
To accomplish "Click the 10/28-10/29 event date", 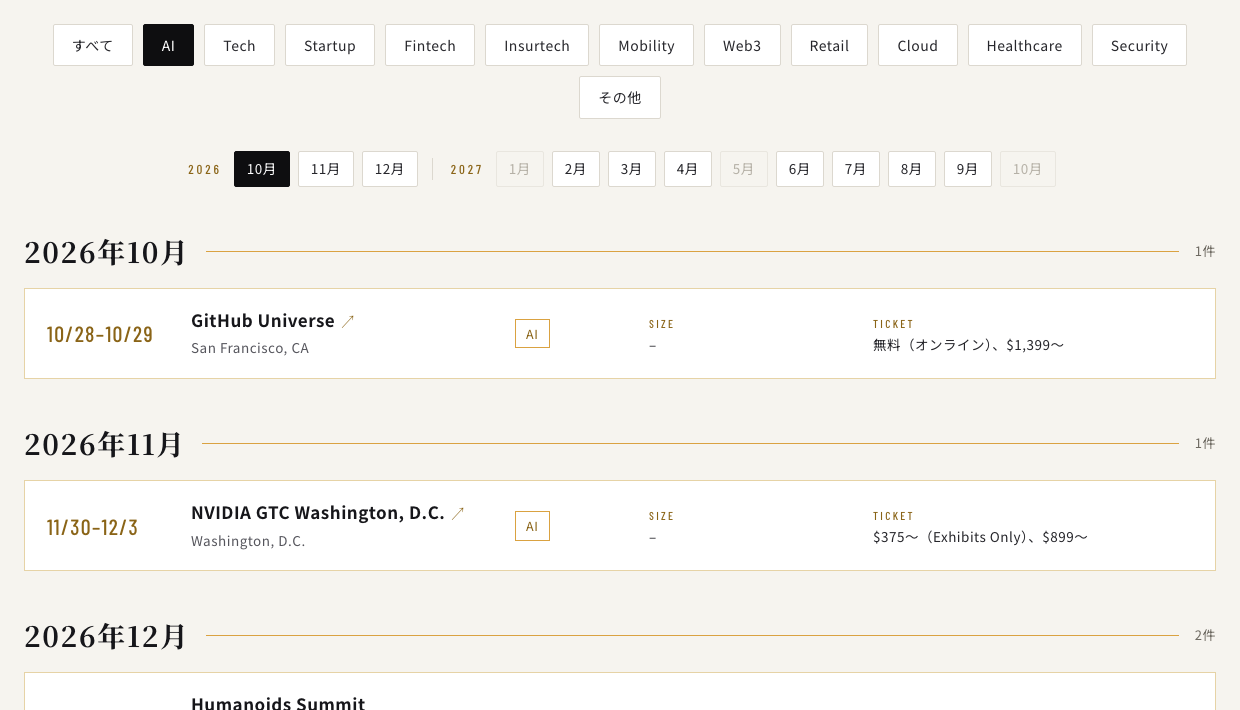I will (x=100, y=334).
